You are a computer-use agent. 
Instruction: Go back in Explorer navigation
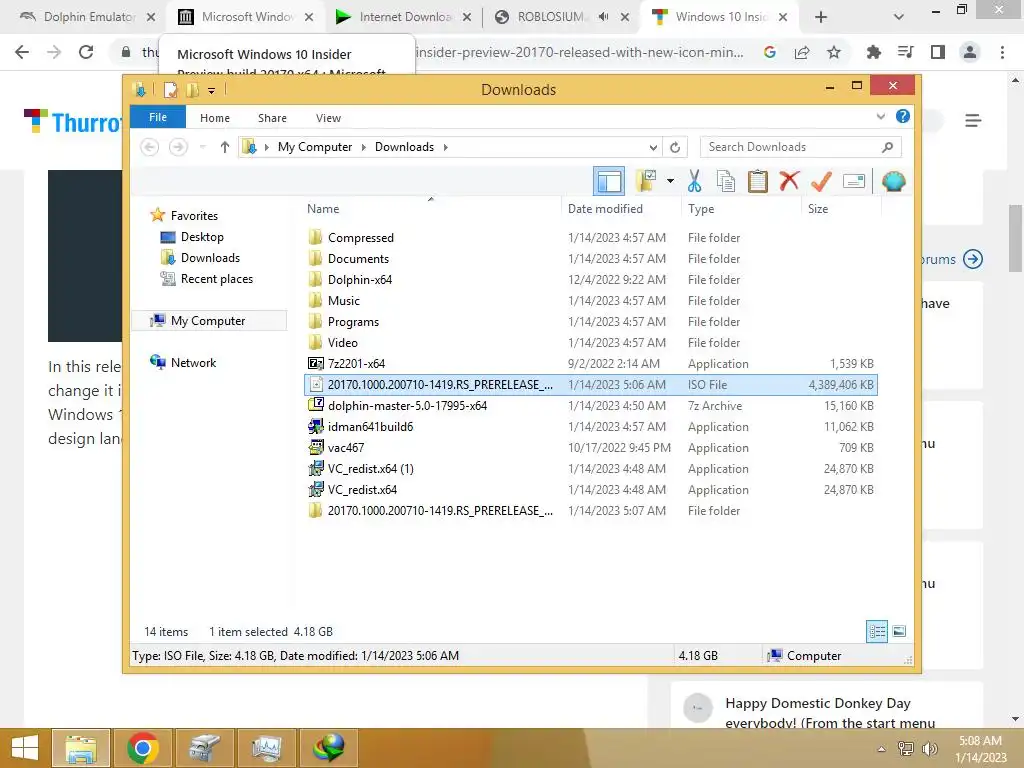(150, 147)
